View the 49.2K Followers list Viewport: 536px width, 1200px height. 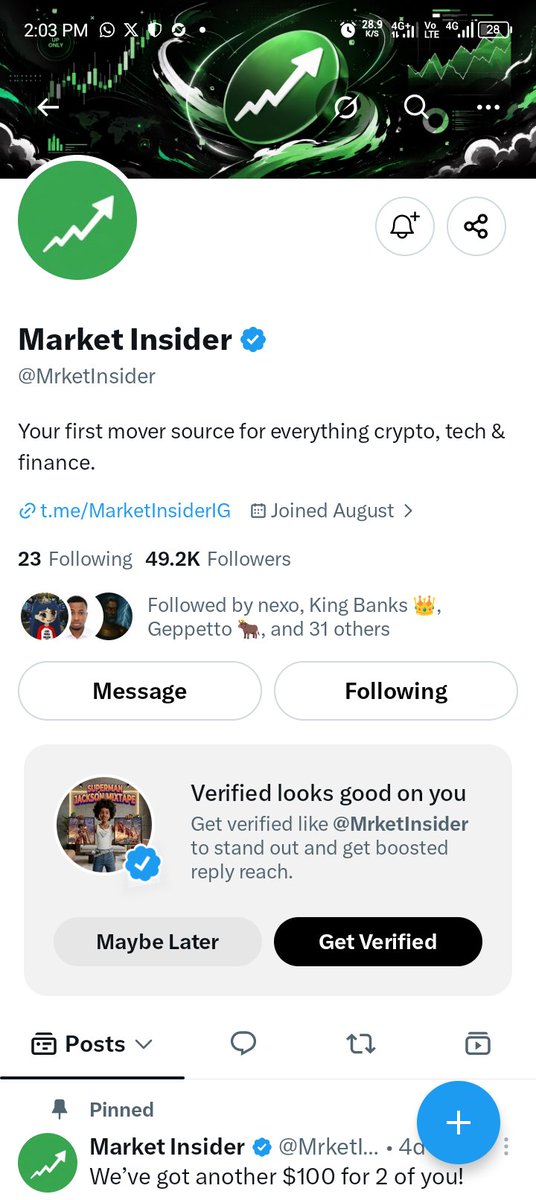click(218, 559)
